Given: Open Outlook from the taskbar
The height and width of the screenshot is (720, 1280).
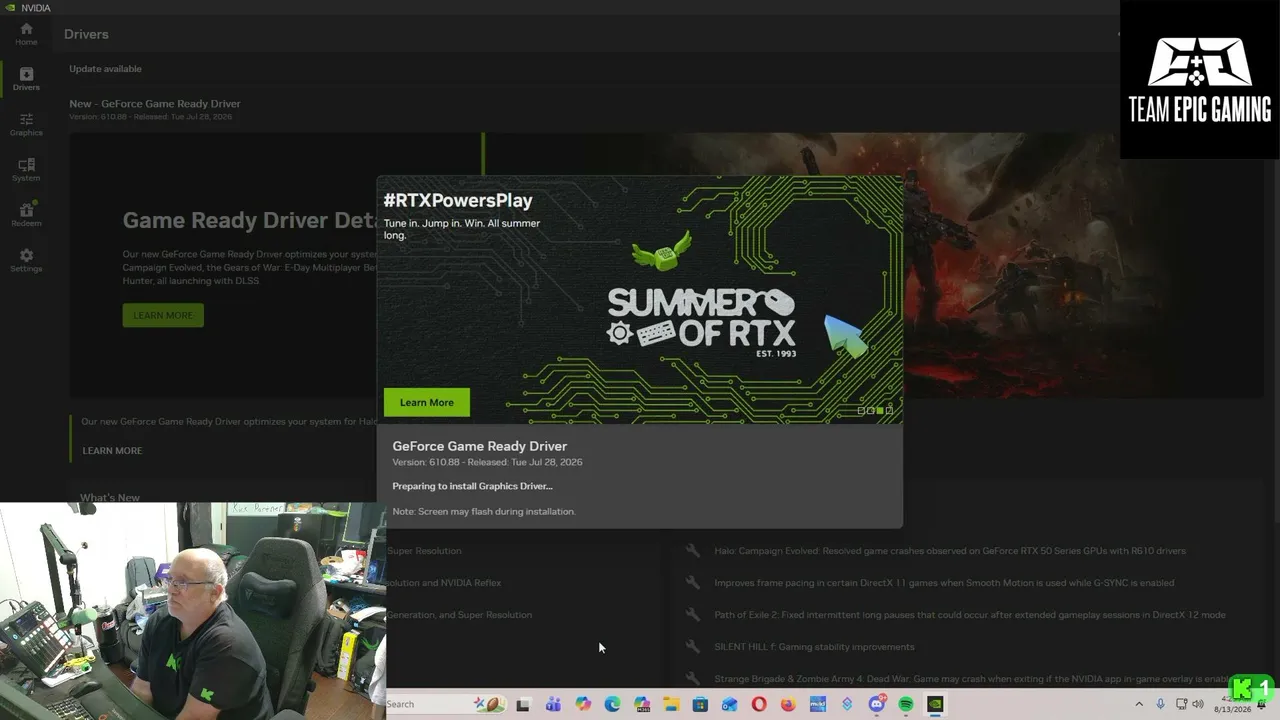Looking at the screenshot, I should click(x=730, y=704).
